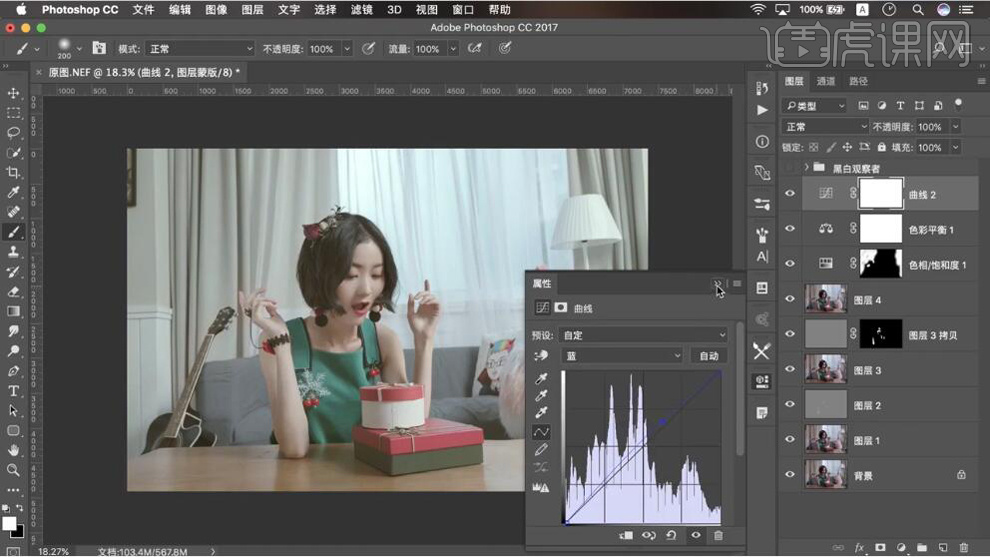Select the Eyedropper tool in toolbox
The height and width of the screenshot is (557, 990).
click(x=13, y=192)
